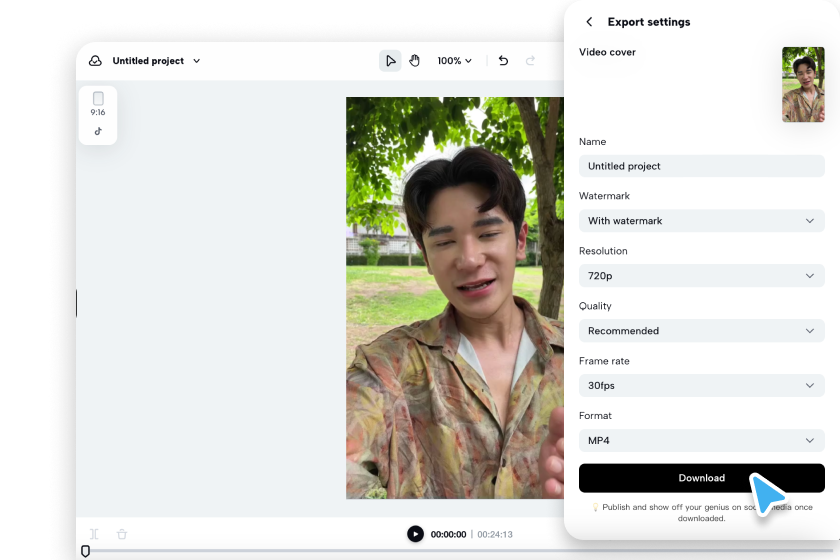Activate the hand pan tool
Image resolution: width=840 pixels, height=560 pixels.
tap(414, 61)
